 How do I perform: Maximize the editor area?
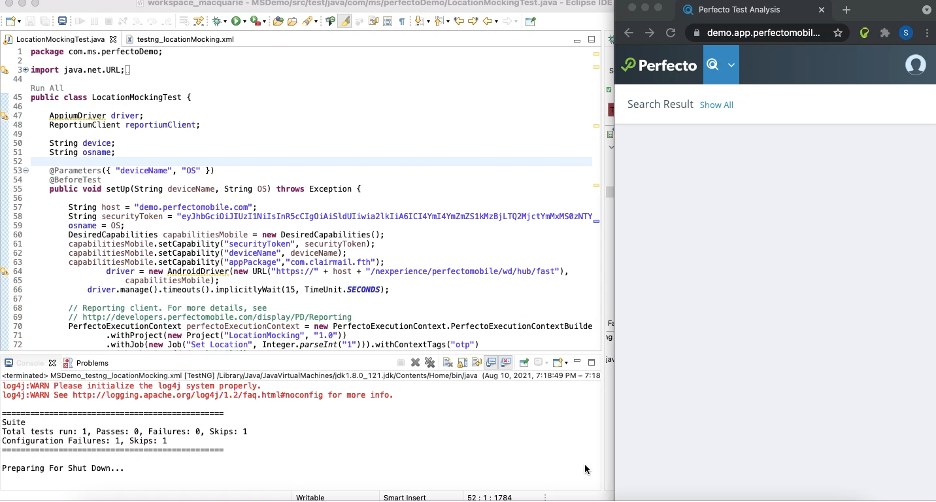pos(592,39)
